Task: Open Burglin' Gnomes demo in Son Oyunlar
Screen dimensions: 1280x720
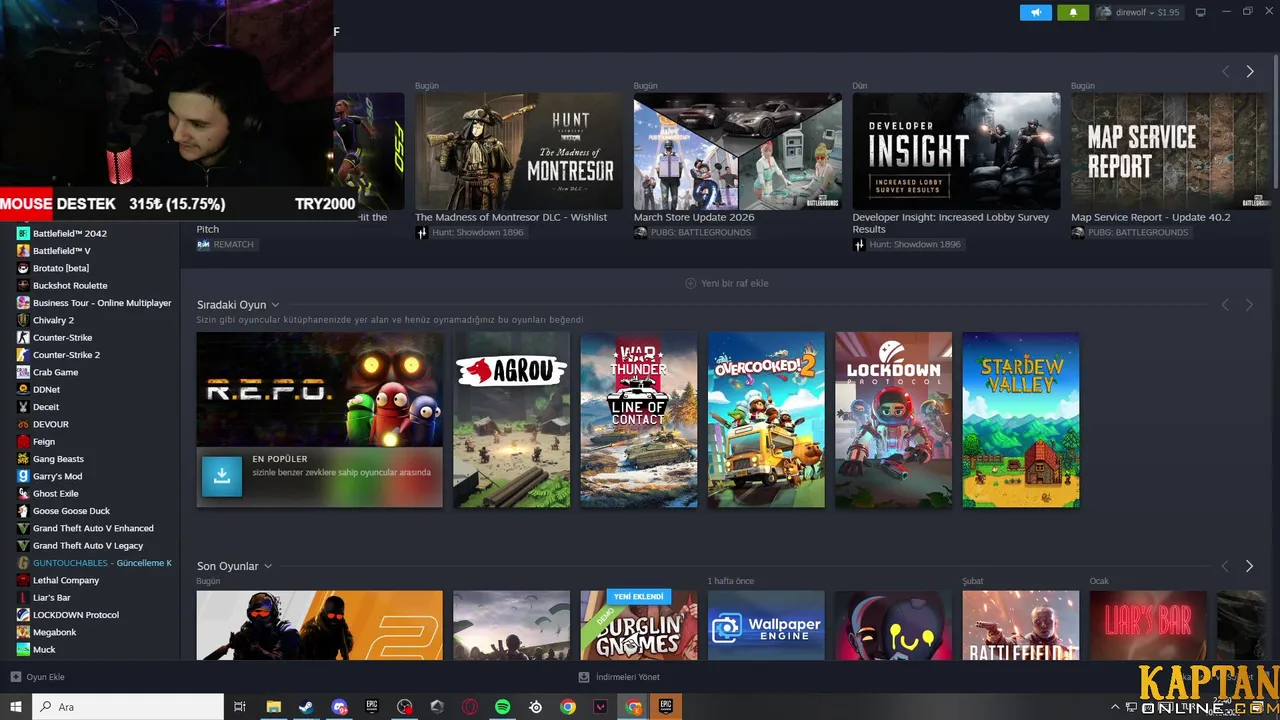Action: tap(639, 625)
